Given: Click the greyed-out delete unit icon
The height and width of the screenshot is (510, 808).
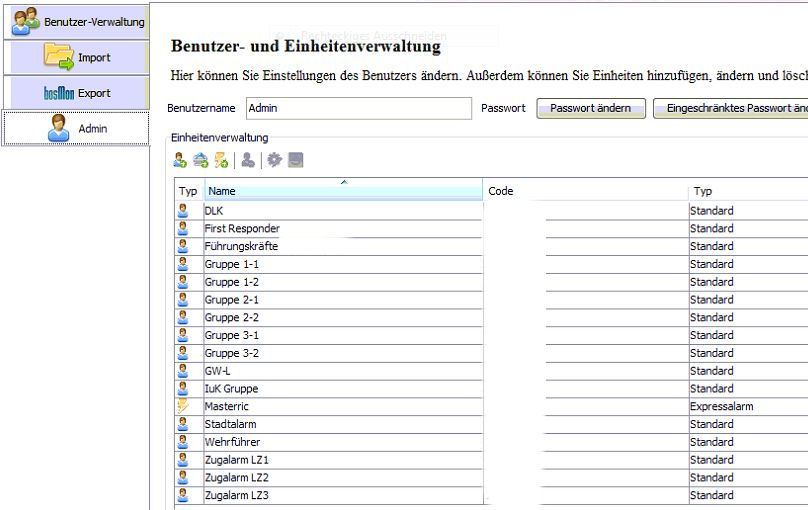Looking at the screenshot, I should (x=248, y=160).
